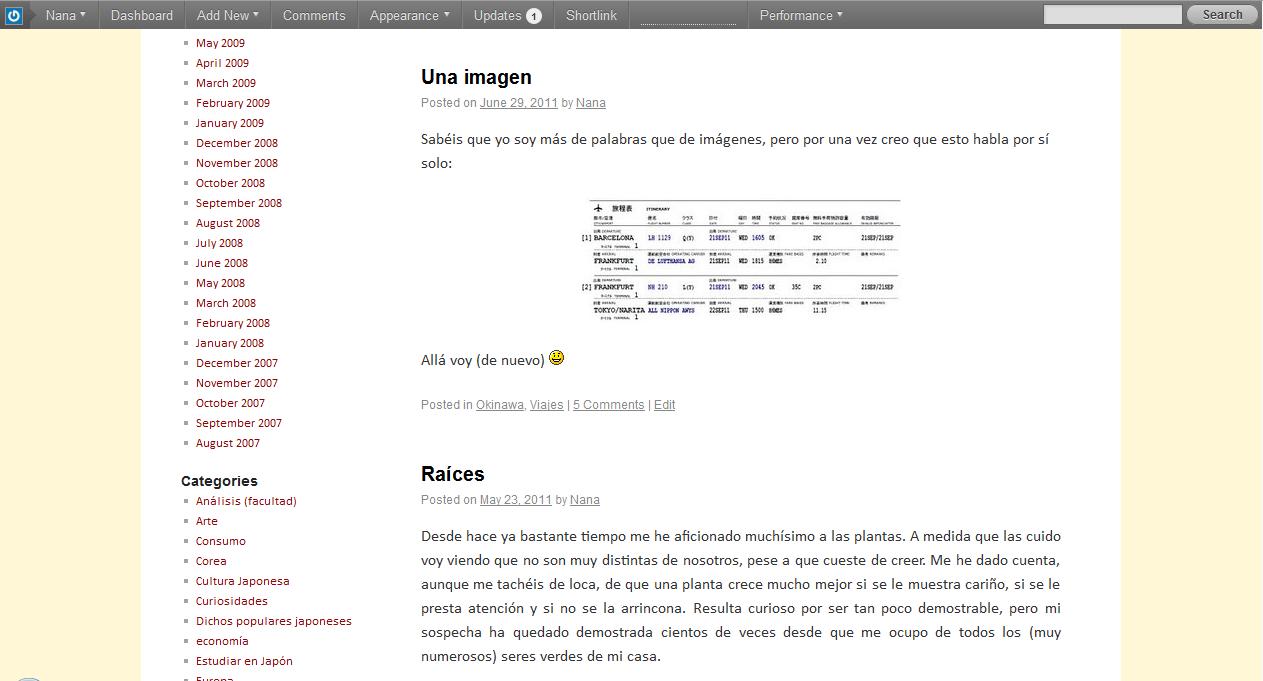Open author Nana link under 'Raíces'
Viewport: 1263px width, 681px height.
tap(585, 500)
